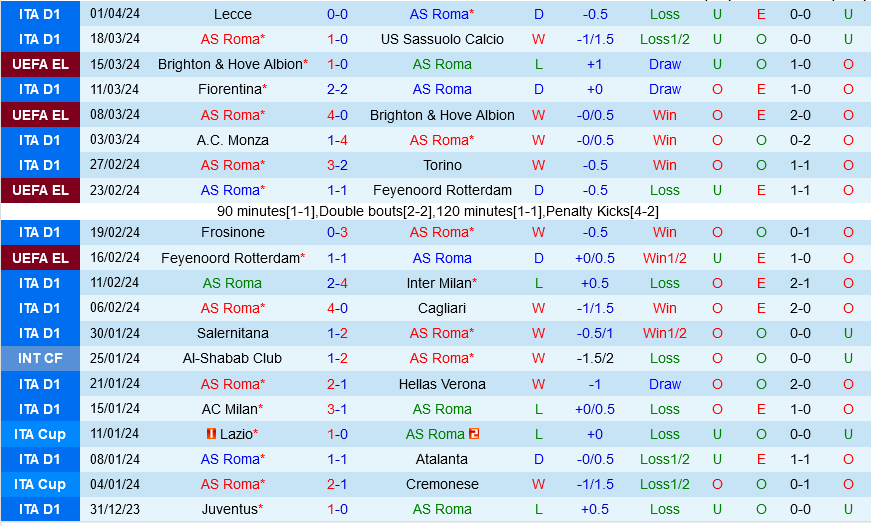Open the Lecce team page
Screen dimensions: 871x526
point(233,14)
